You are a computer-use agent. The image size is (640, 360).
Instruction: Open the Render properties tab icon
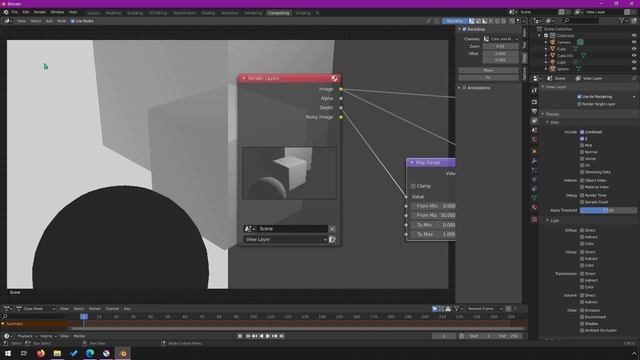534,102
